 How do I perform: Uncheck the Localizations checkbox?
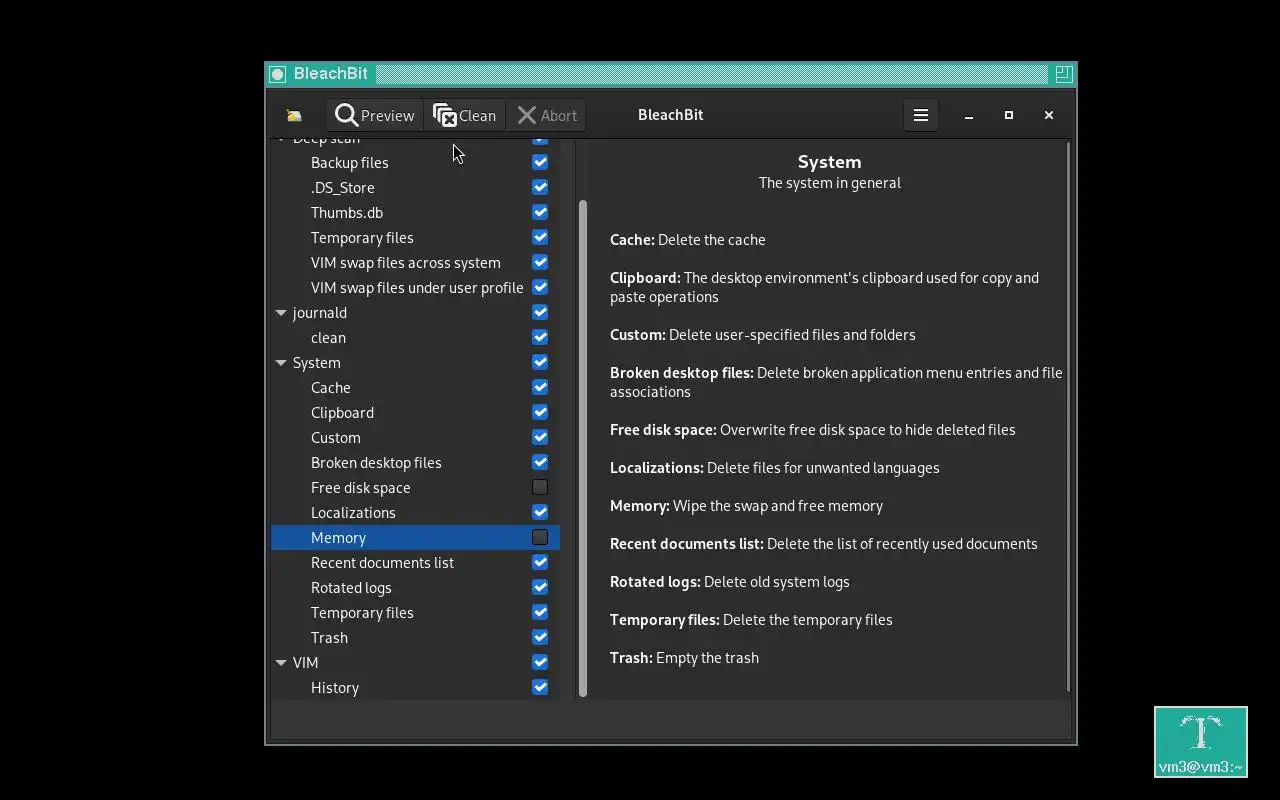[x=540, y=512]
